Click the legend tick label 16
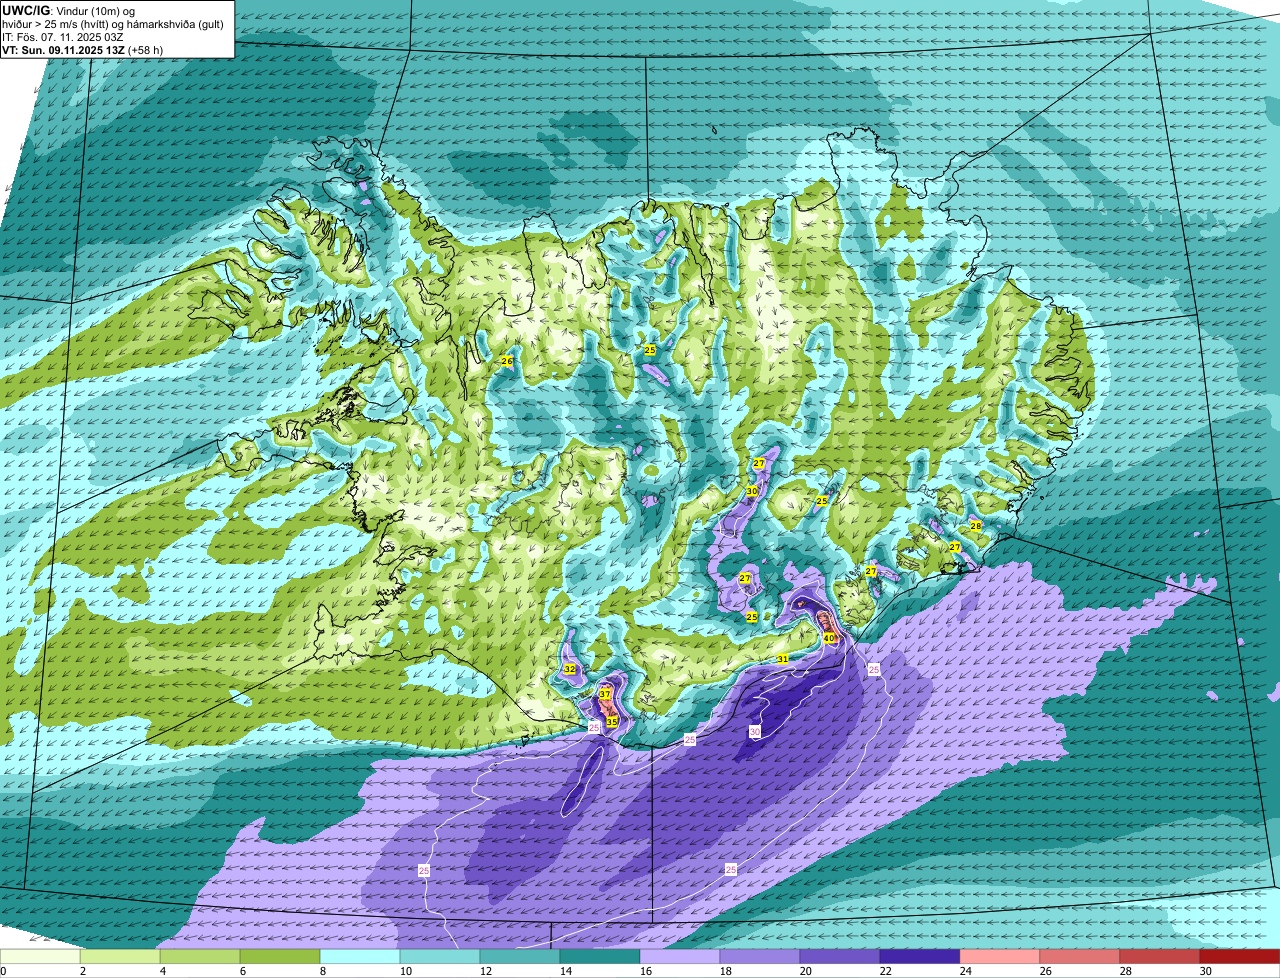The width and height of the screenshot is (1280, 978). coord(645,971)
